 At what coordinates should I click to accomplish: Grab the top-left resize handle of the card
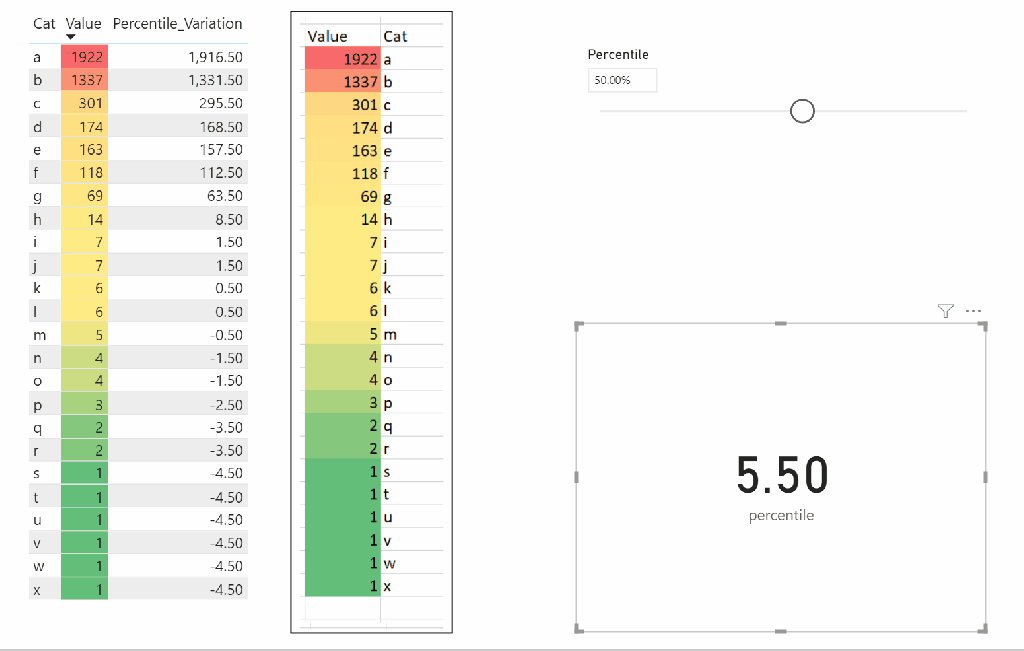578,325
